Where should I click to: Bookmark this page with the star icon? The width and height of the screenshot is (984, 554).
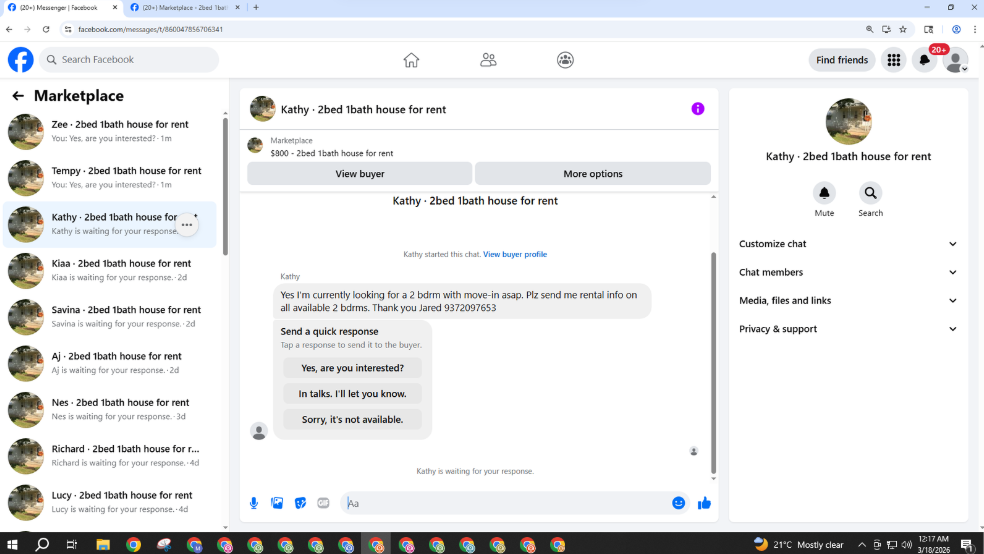[903, 29]
